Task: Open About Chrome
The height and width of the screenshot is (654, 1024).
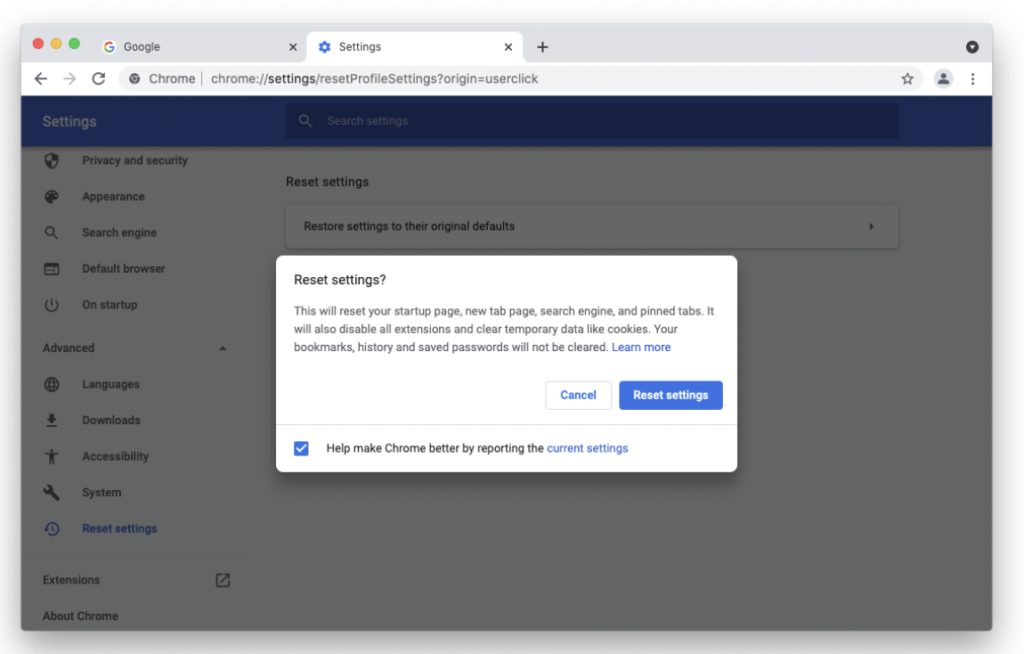Action: coord(80,616)
